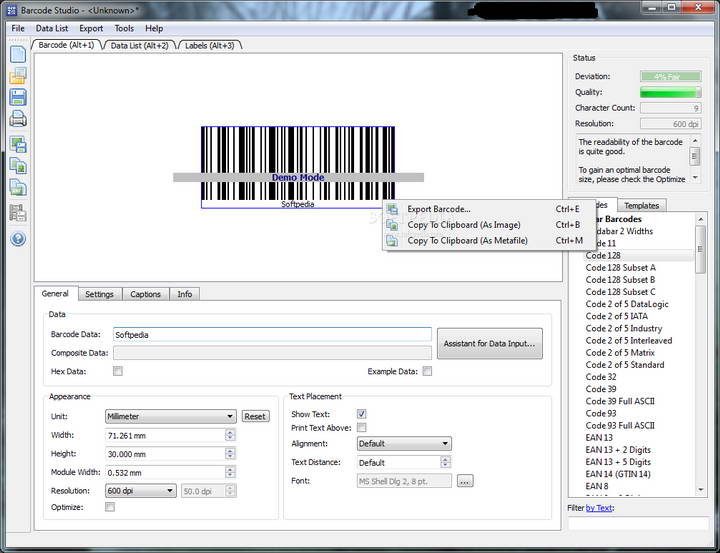
Task: Click the barcode preview image
Action: click(298, 167)
